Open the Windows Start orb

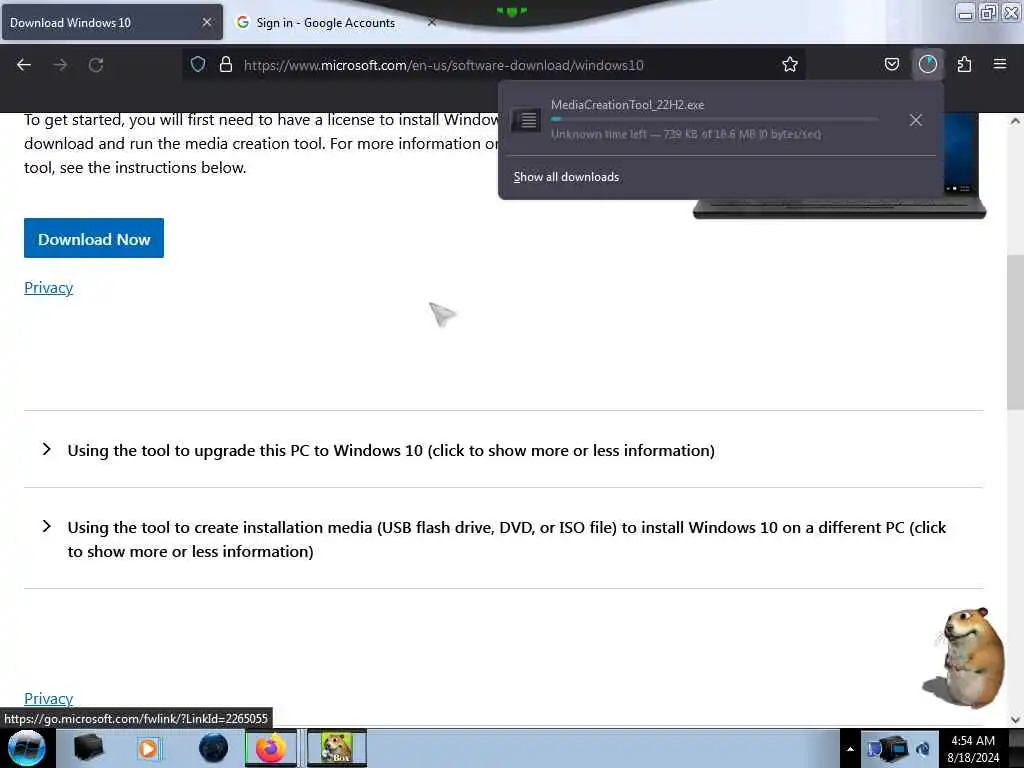pos(27,748)
